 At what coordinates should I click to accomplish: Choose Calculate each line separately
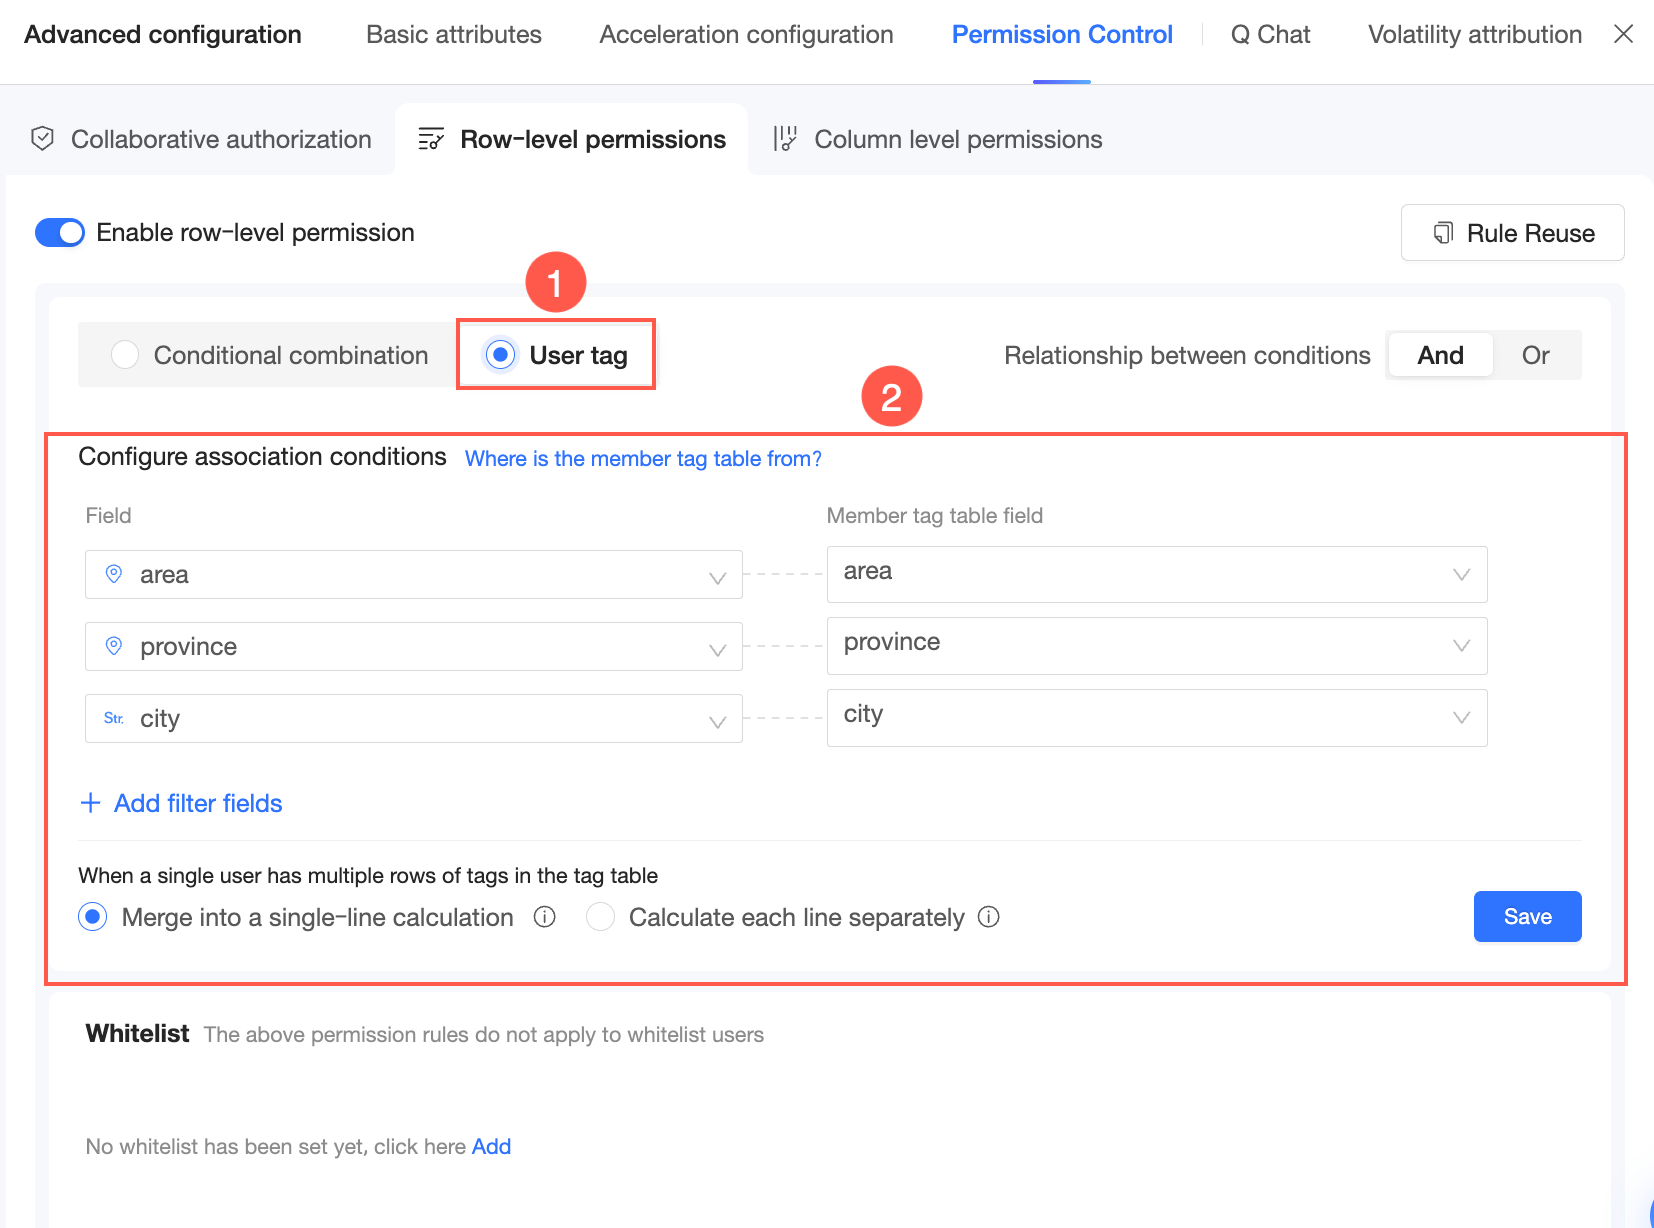pyautogui.click(x=600, y=917)
